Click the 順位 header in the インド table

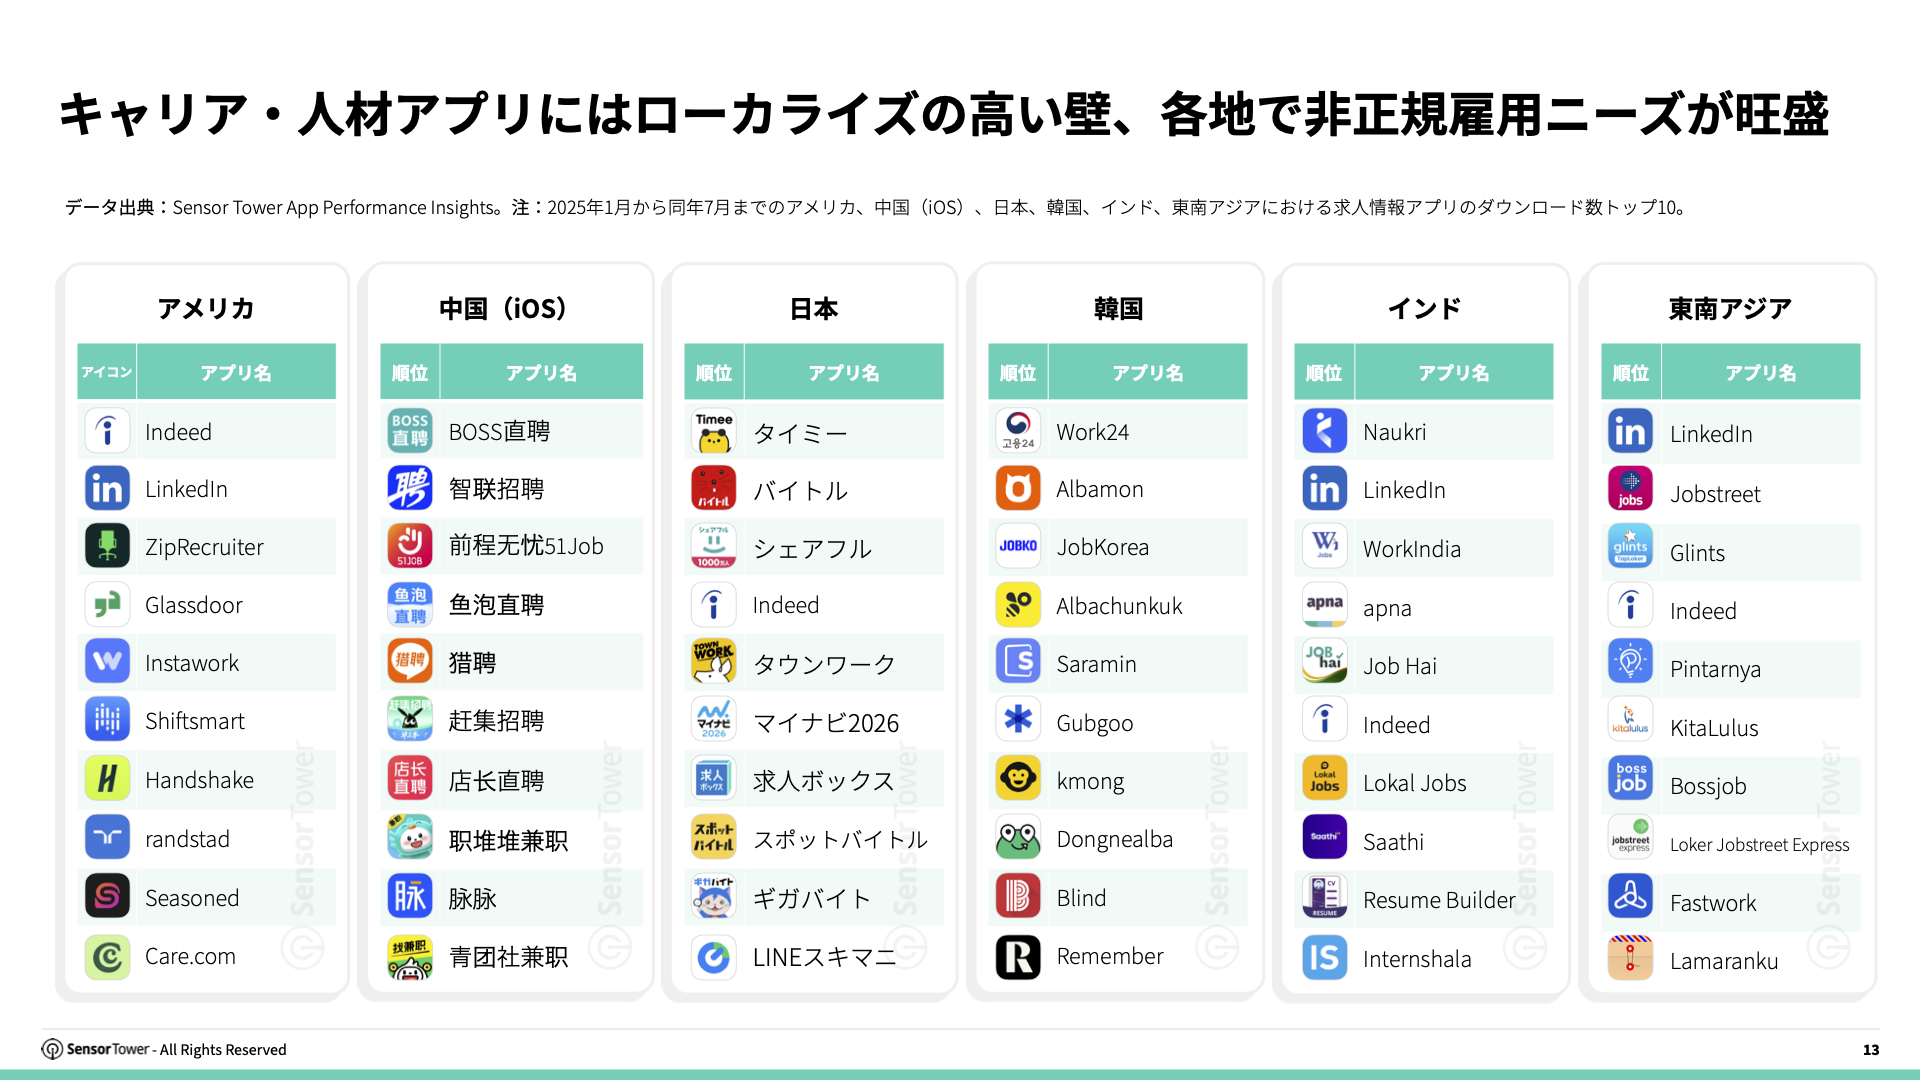click(1323, 373)
